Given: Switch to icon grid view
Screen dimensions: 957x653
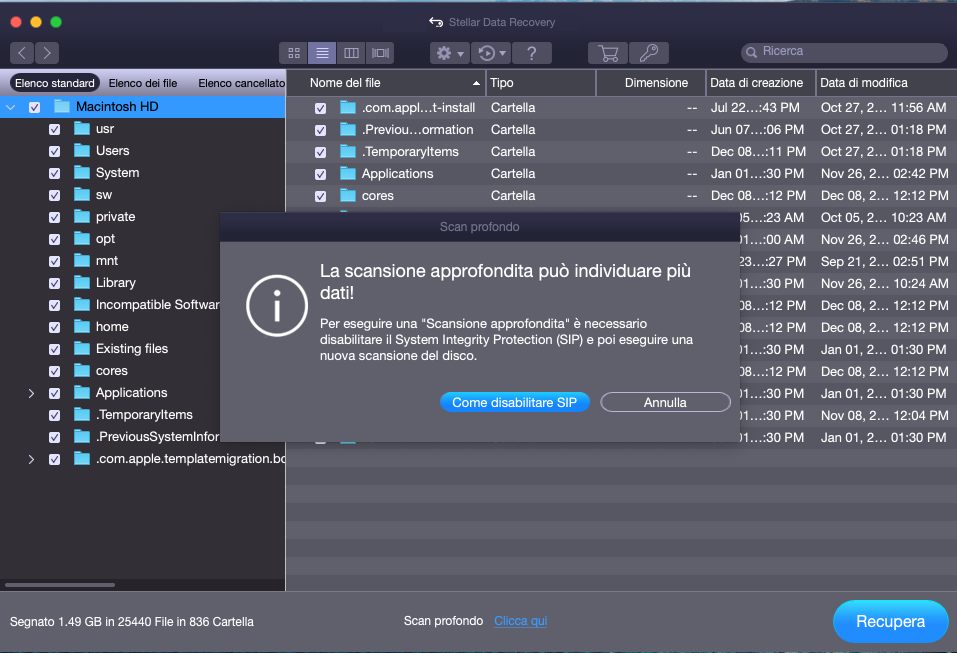Looking at the screenshot, I should pyautogui.click(x=294, y=53).
